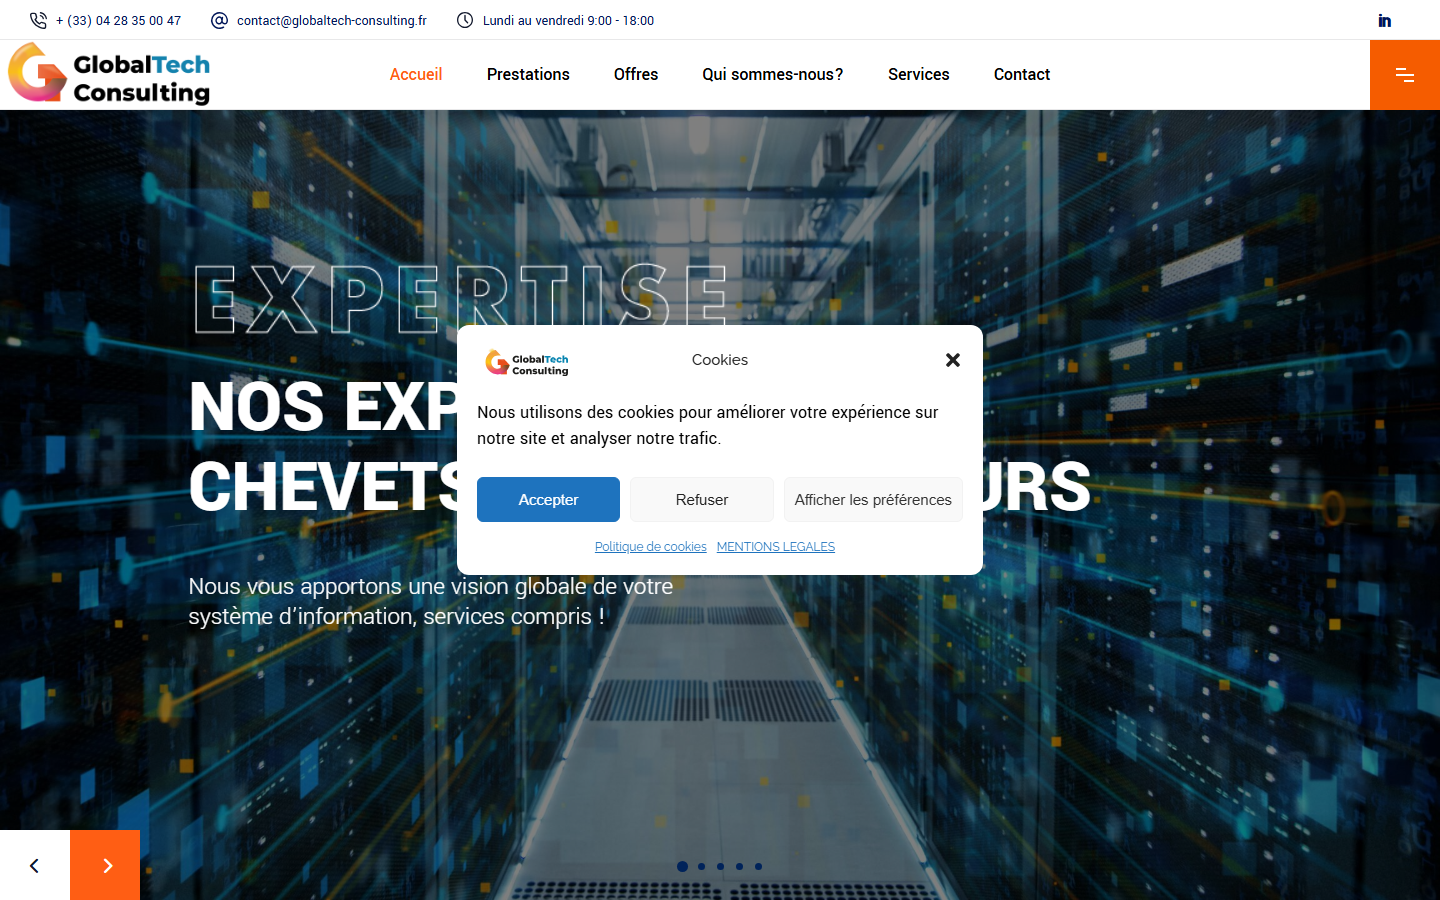Decline cookies with Refuser button

(702, 499)
